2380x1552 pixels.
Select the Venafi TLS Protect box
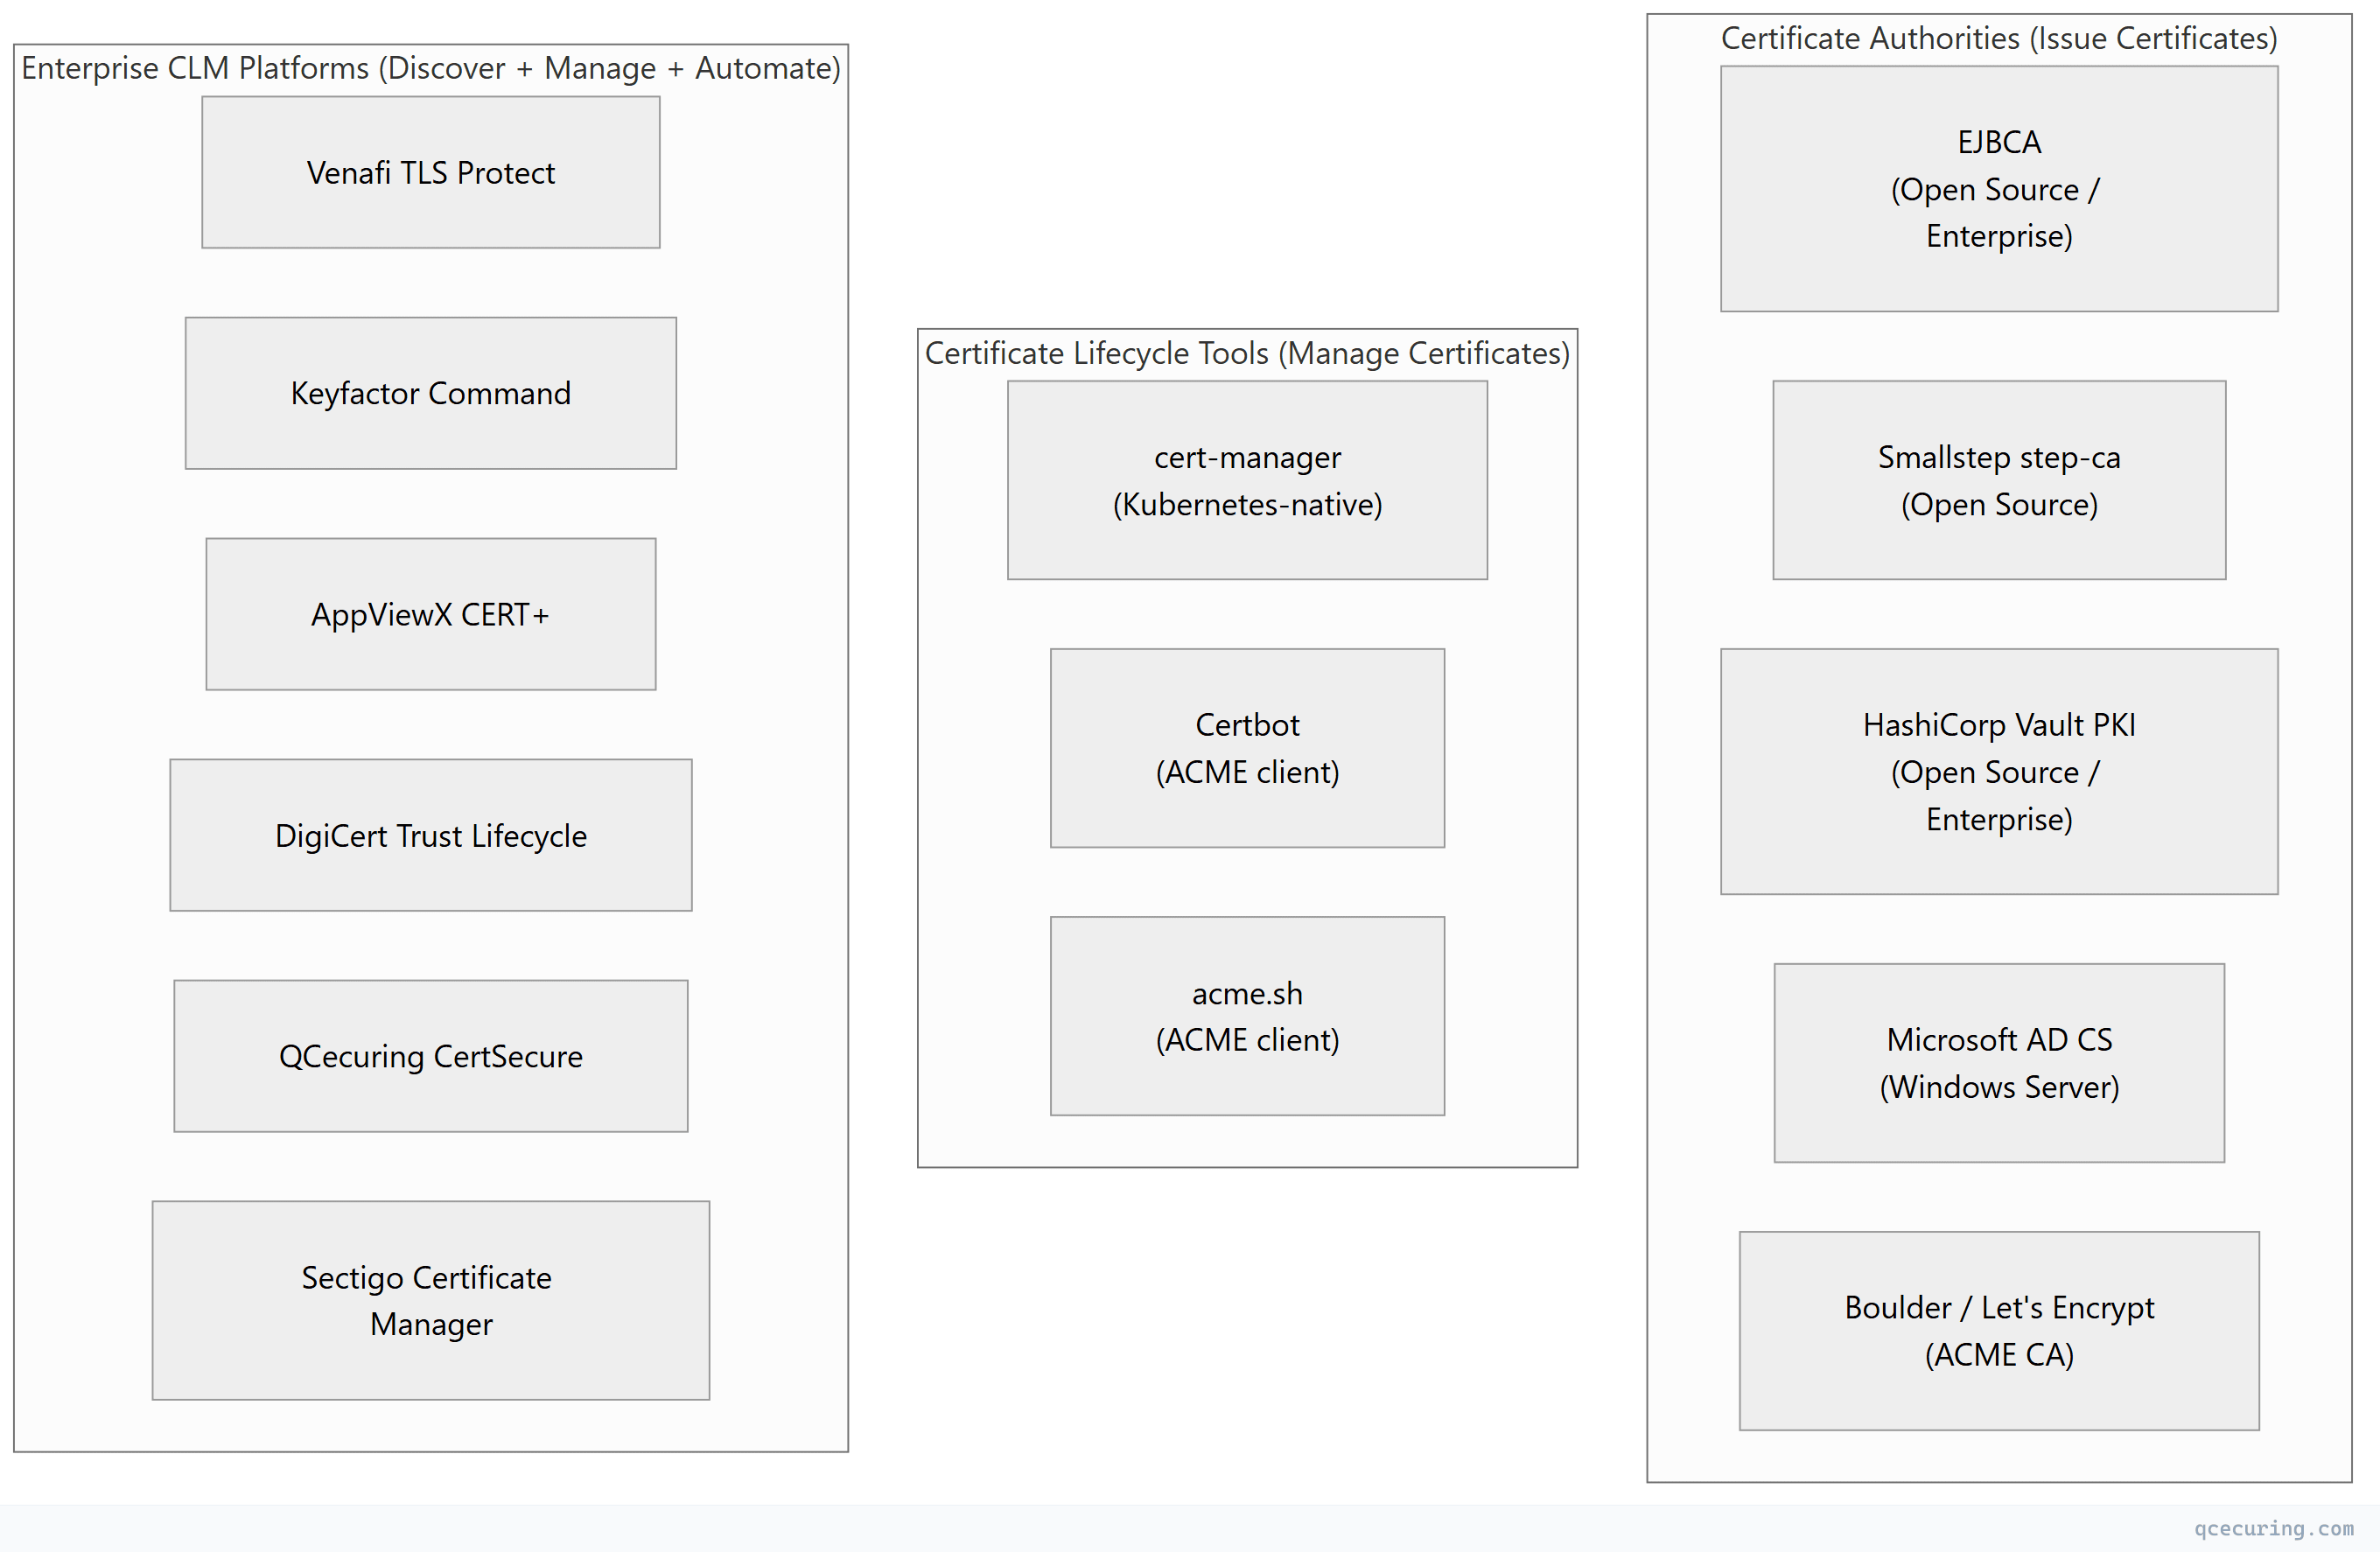[431, 172]
